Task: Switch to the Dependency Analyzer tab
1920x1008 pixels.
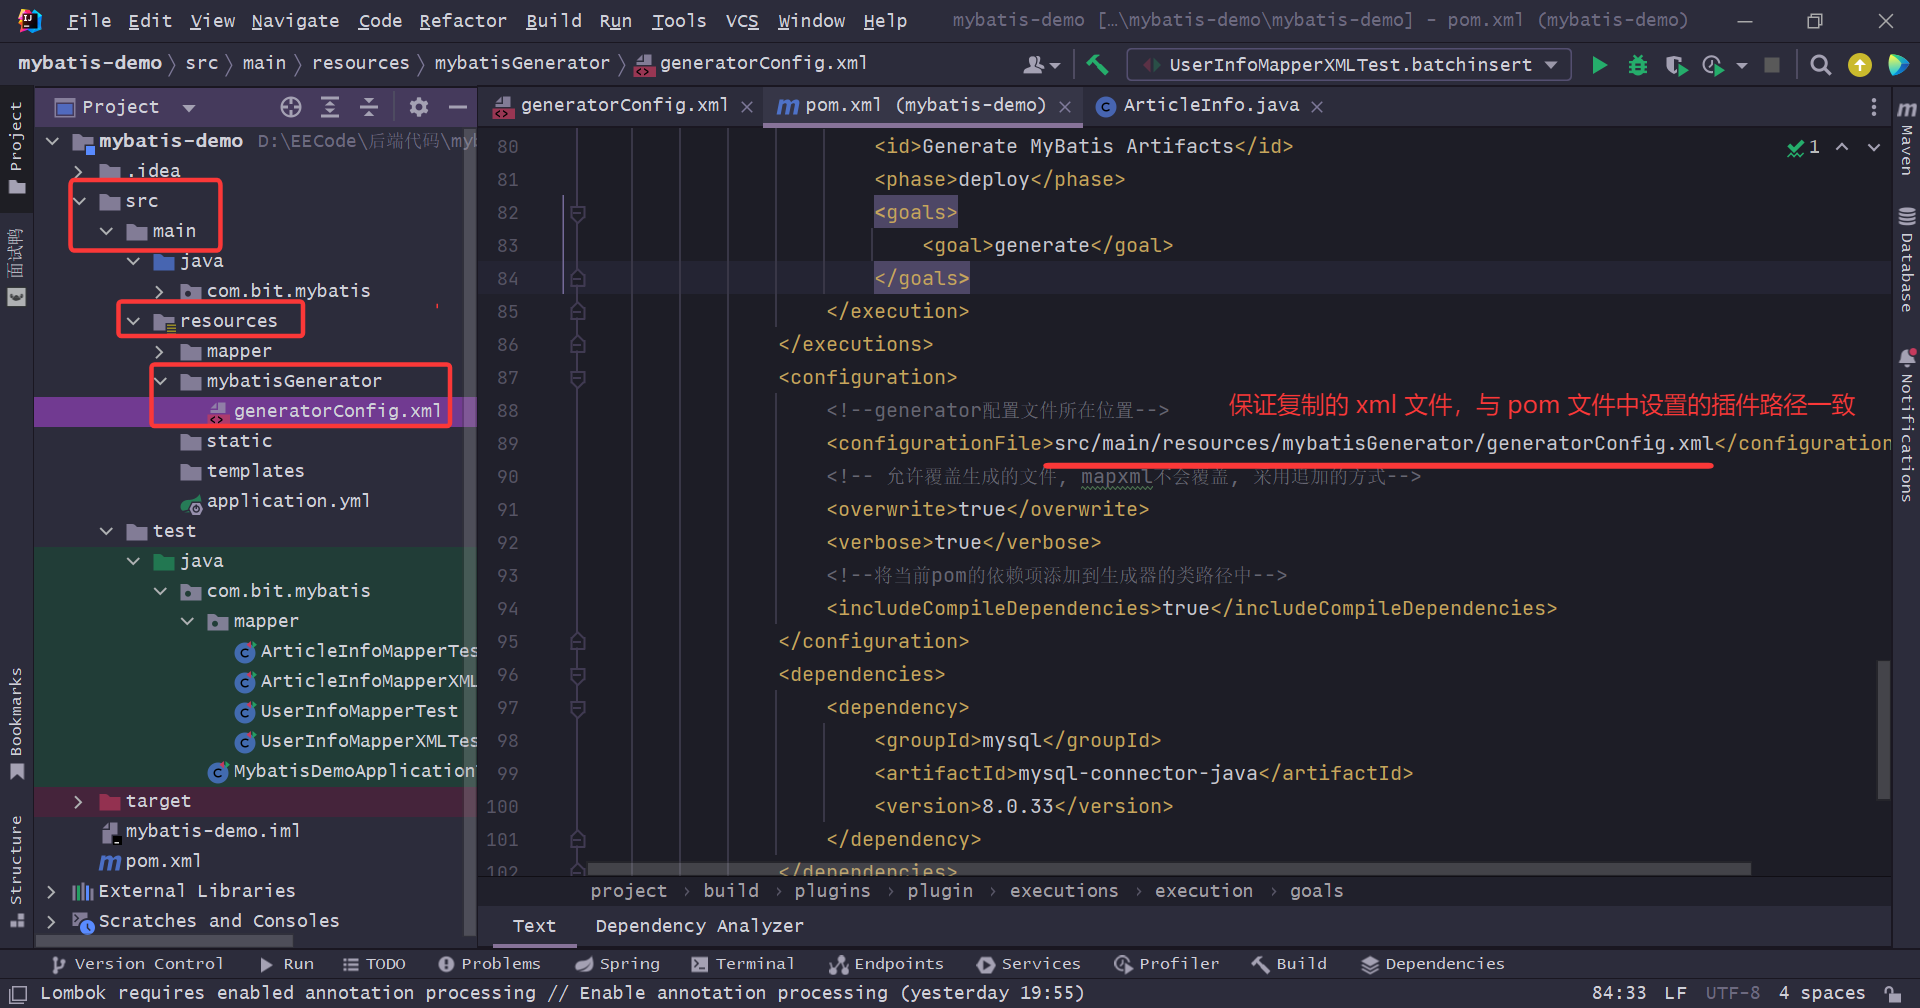Action: click(699, 926)
